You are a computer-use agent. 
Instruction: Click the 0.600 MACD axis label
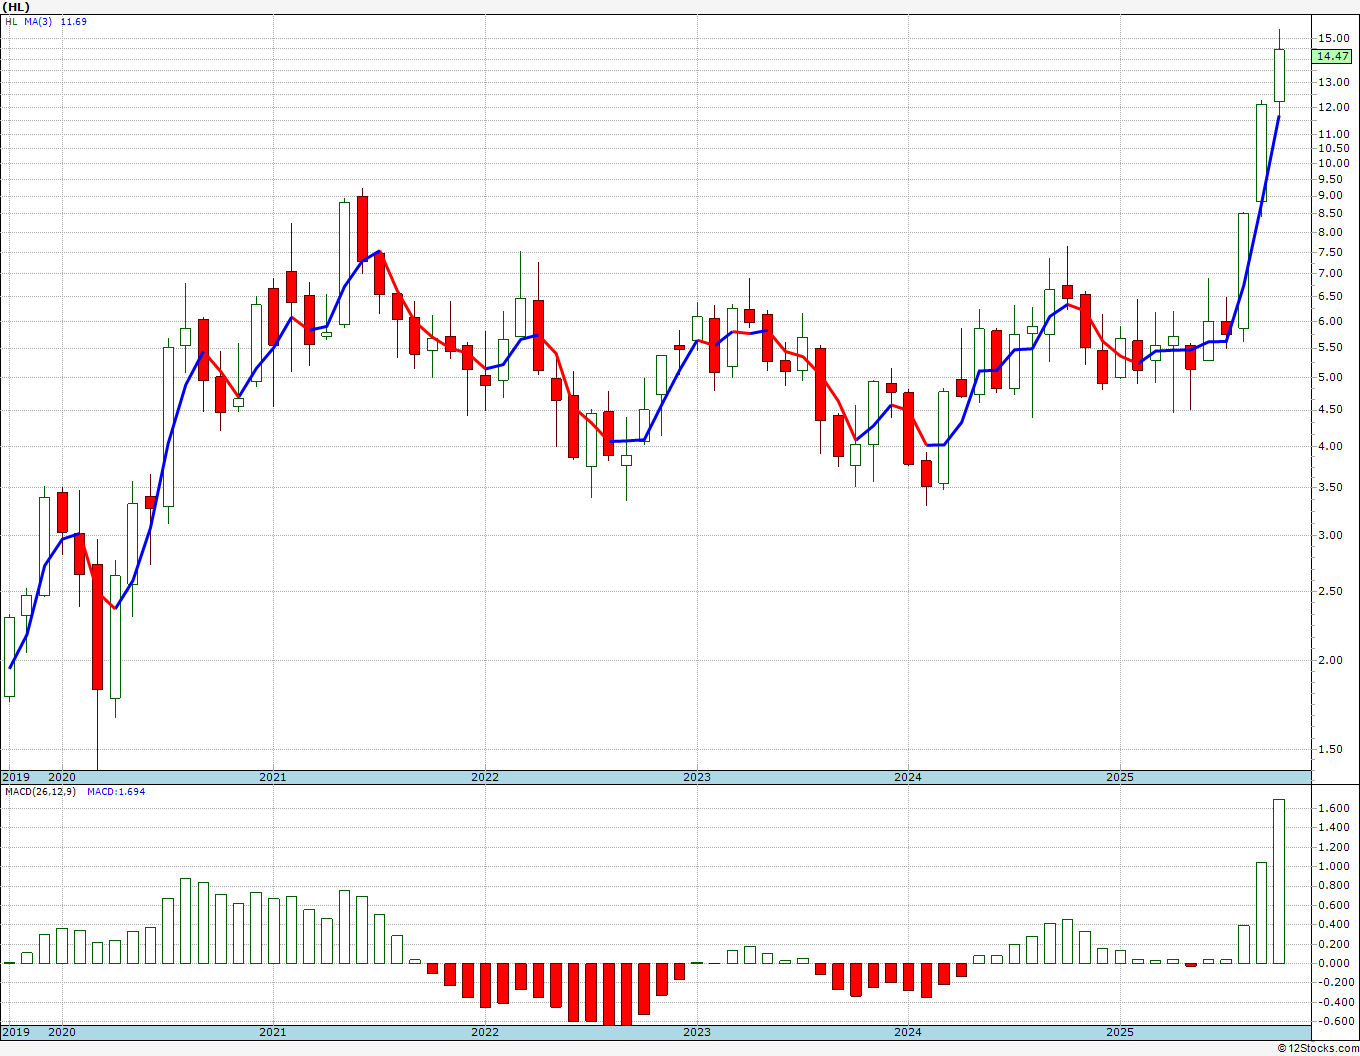pyautogui.click(x=1333, y=905)
